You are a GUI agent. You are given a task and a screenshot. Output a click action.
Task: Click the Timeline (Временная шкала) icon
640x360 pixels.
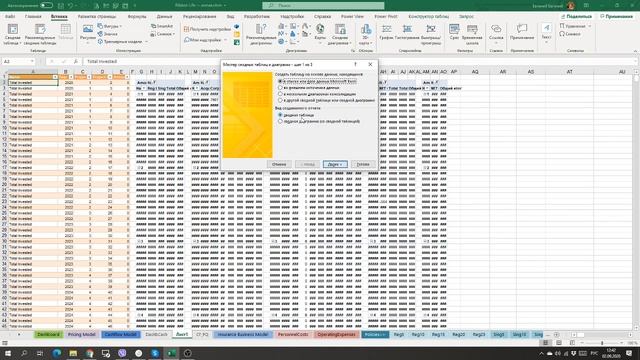(472, 34)
